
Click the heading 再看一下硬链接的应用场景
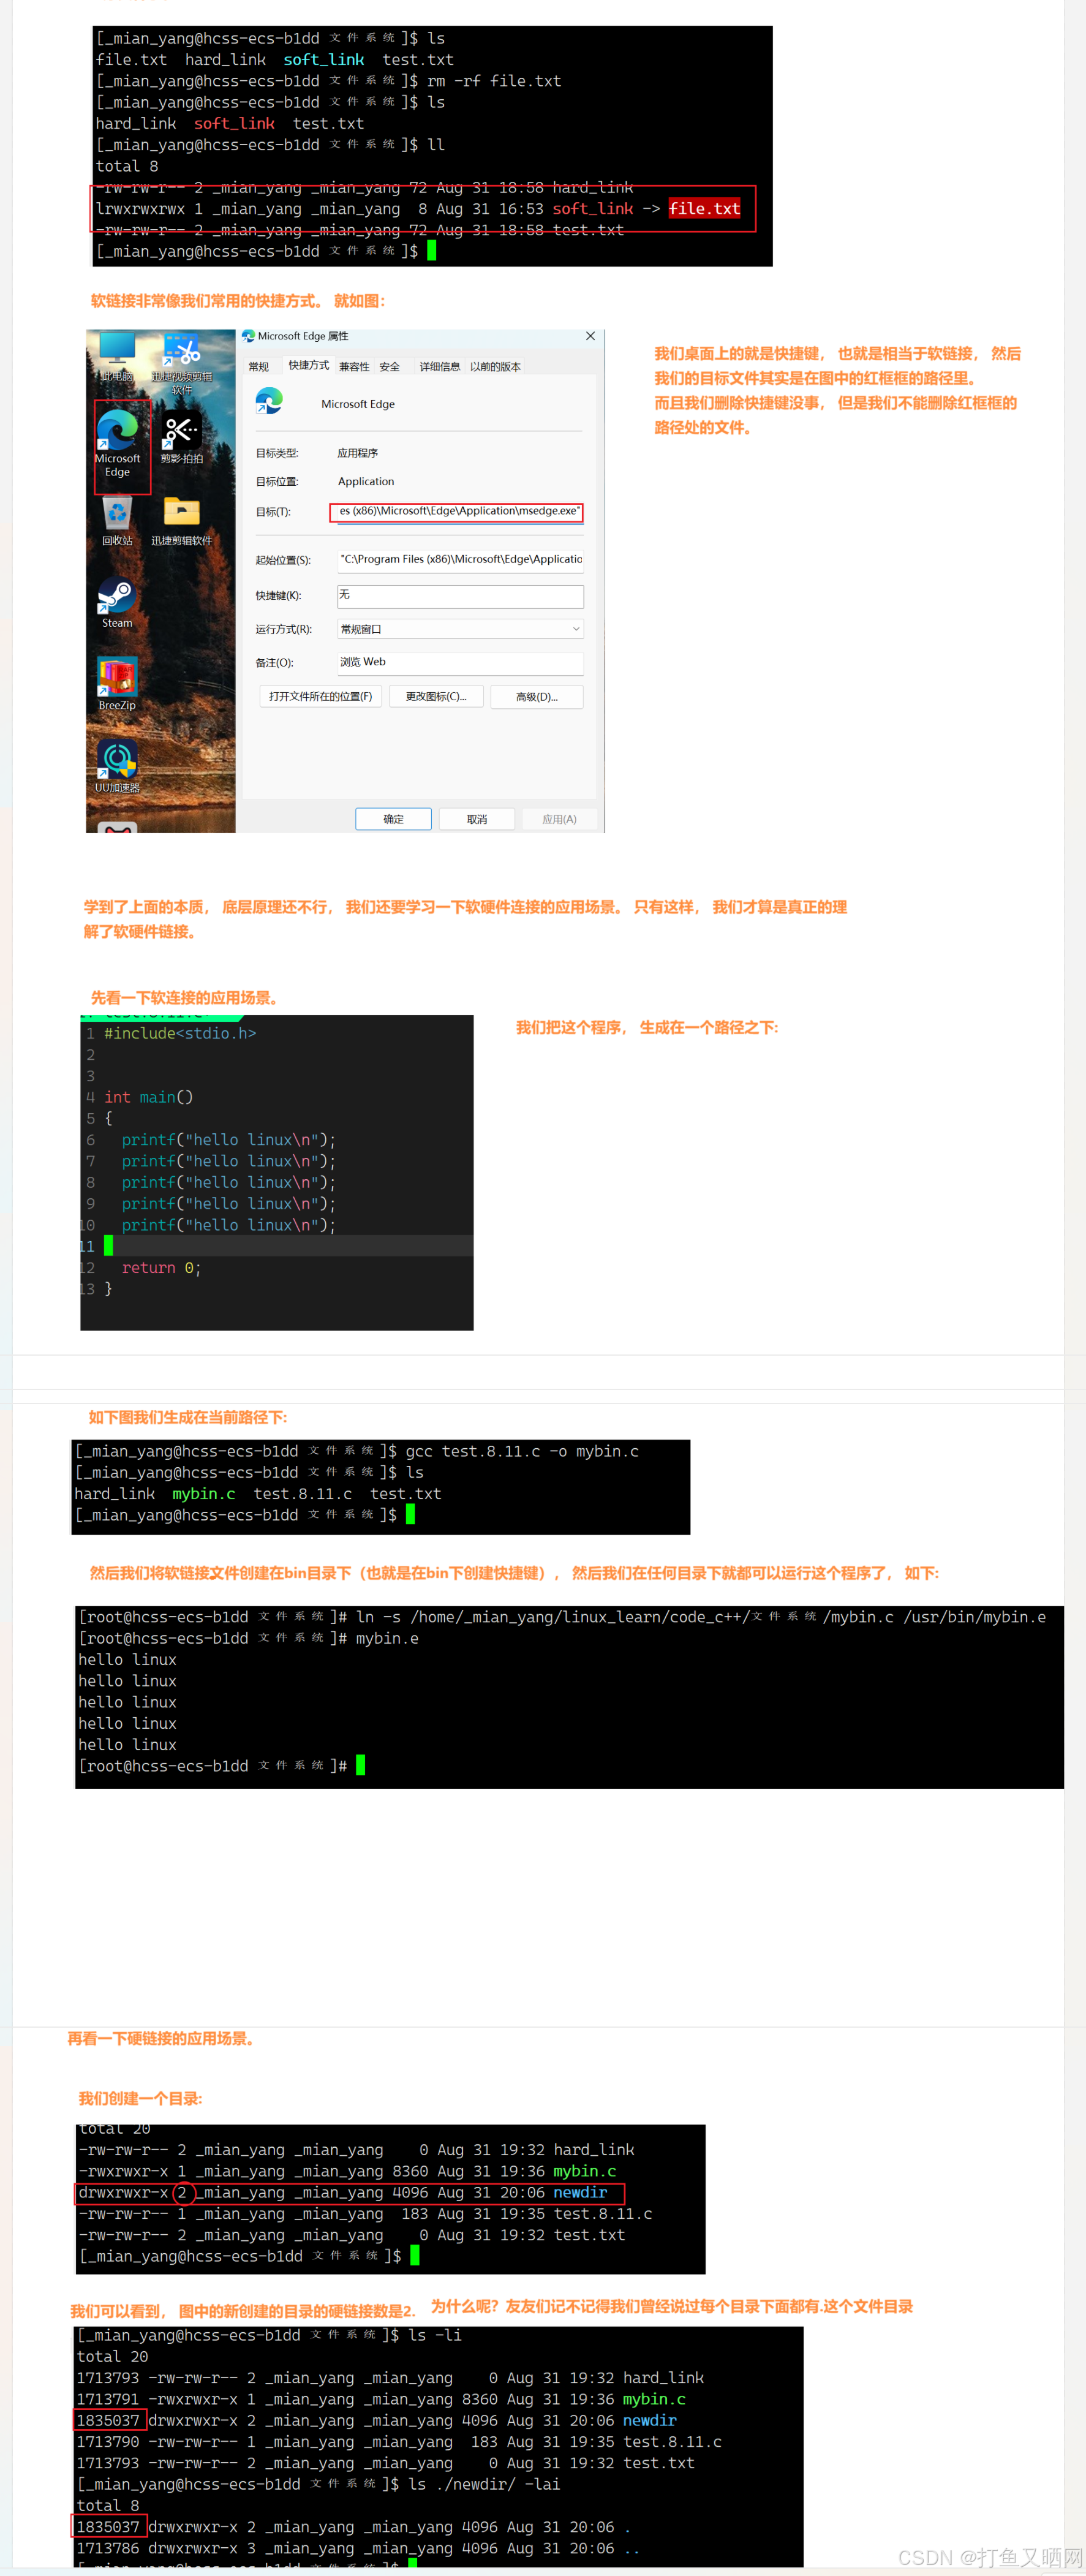(162, 2038)
